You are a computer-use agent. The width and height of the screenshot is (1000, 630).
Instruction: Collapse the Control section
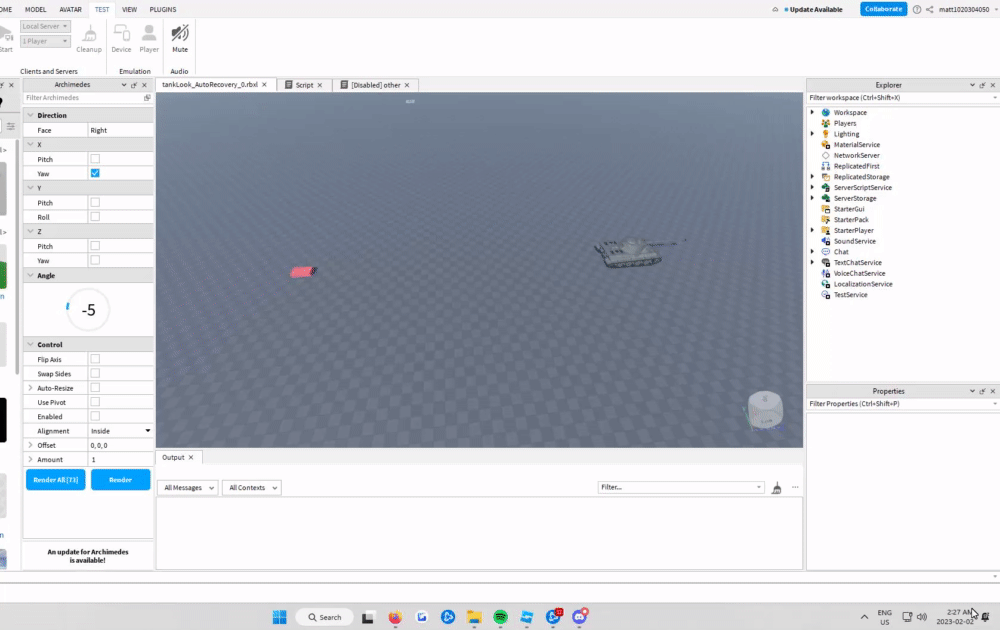[30, 344]
